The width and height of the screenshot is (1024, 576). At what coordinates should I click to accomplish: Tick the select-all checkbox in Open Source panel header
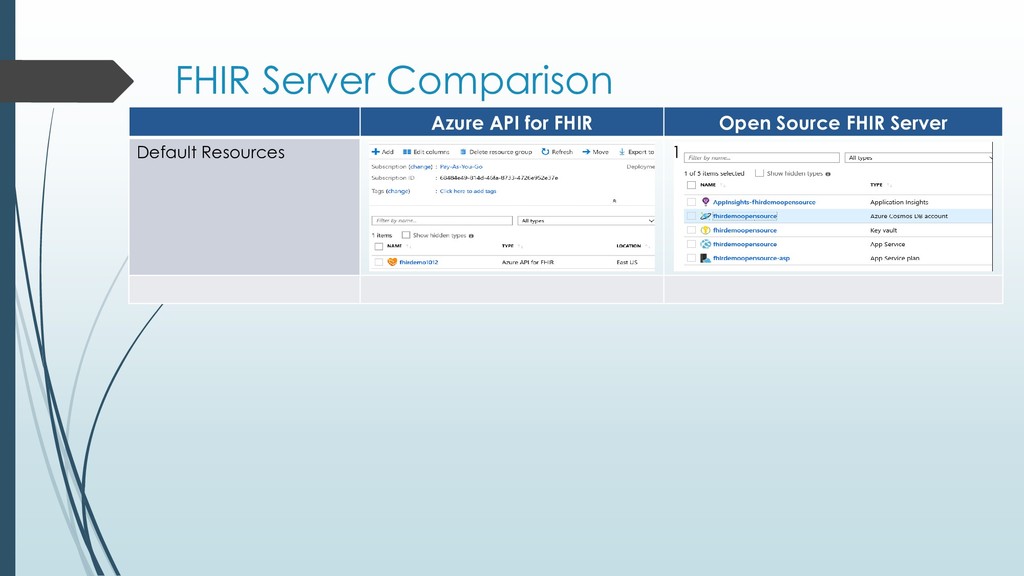click(692, 185)
